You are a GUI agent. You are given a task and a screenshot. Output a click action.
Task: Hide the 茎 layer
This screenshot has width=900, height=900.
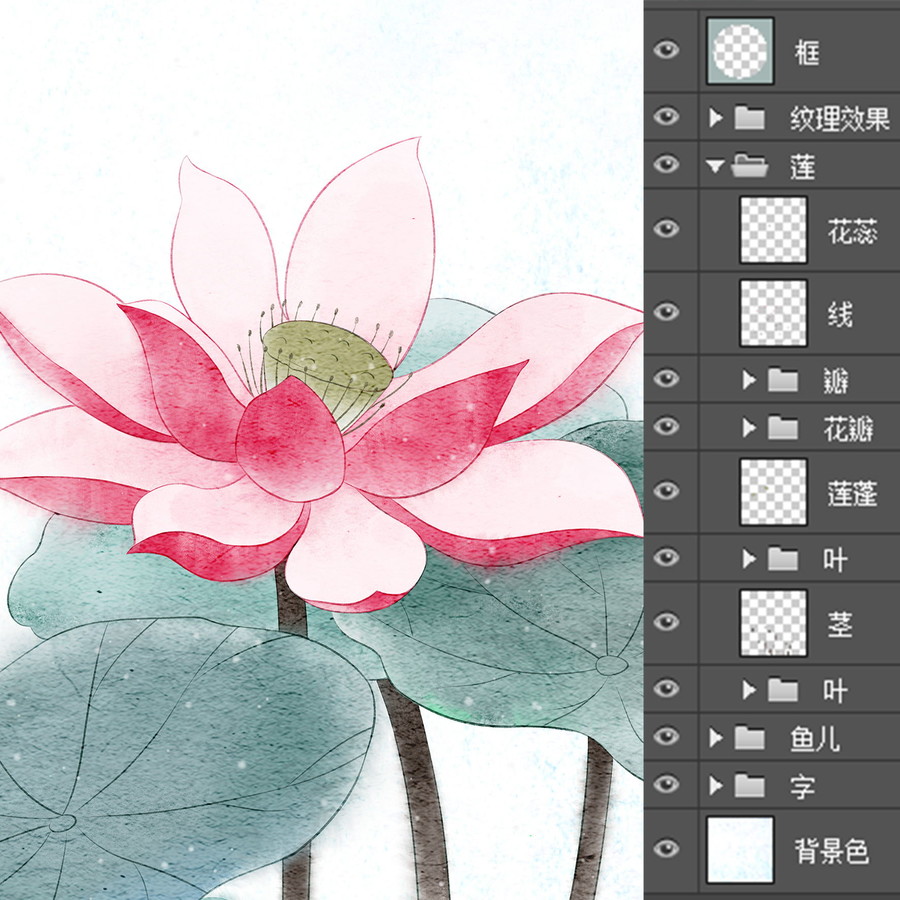click(666, 622)
